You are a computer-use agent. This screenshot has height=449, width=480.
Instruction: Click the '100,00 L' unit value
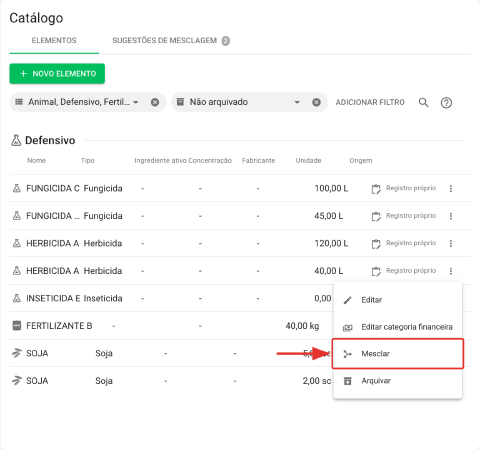(331, 189)
